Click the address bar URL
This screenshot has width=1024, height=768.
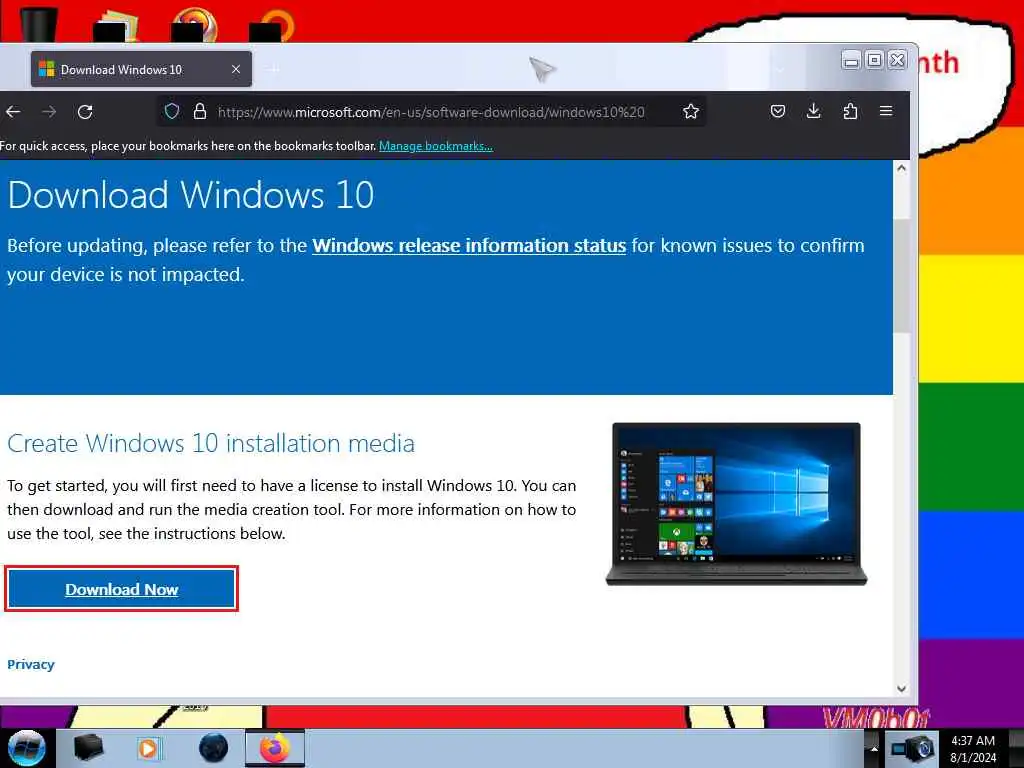[431, 112]
